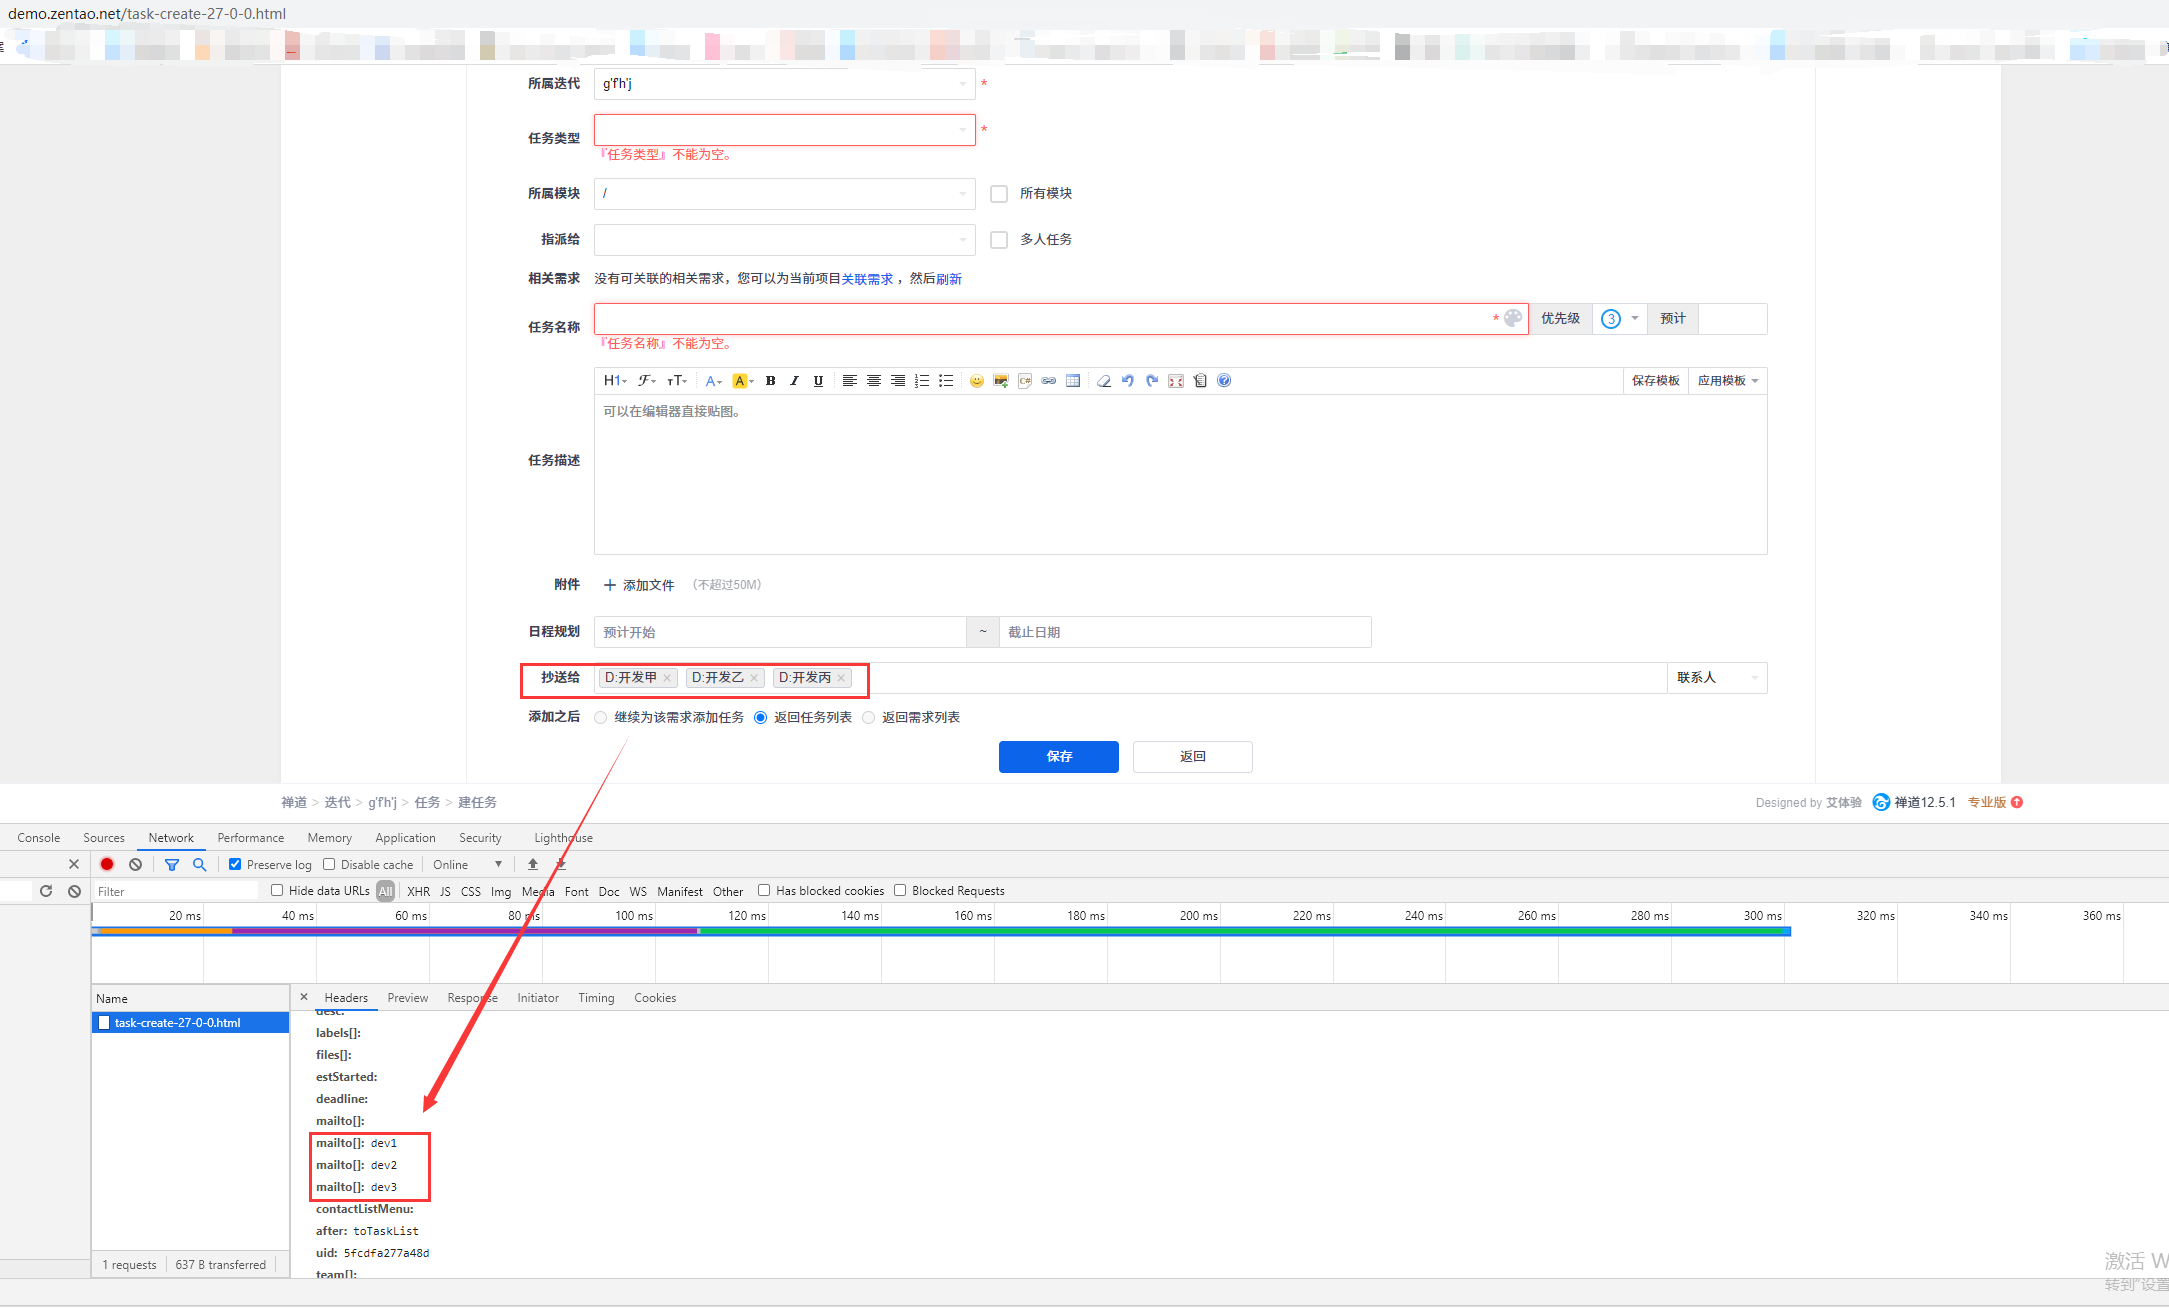This screenshot has height=1309, width=2169.
Task: Open the task name color palette
Action: click(x=1513, y=318)
